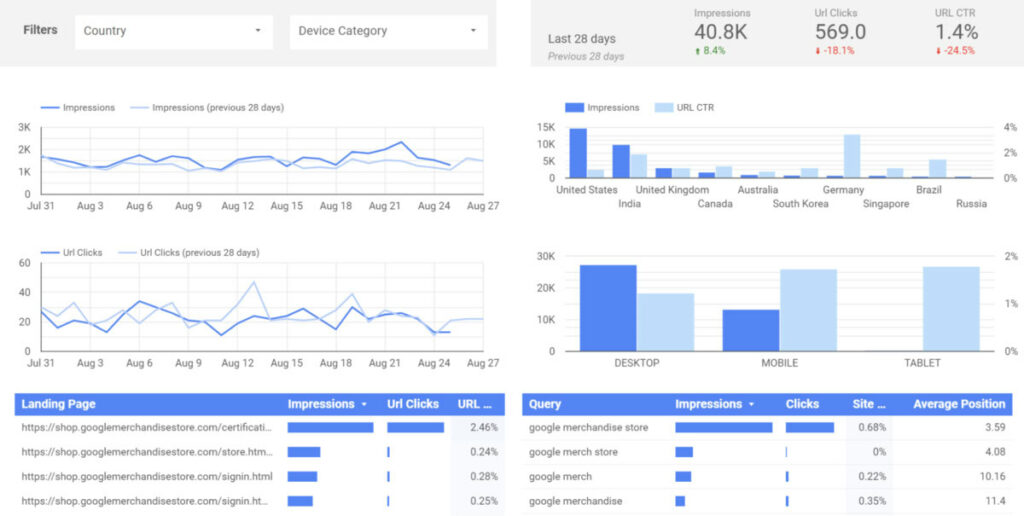Viewport: 1024px width, 516px height.
Task: Click the Previous 28 days label
Action: [x=586, y=56]
